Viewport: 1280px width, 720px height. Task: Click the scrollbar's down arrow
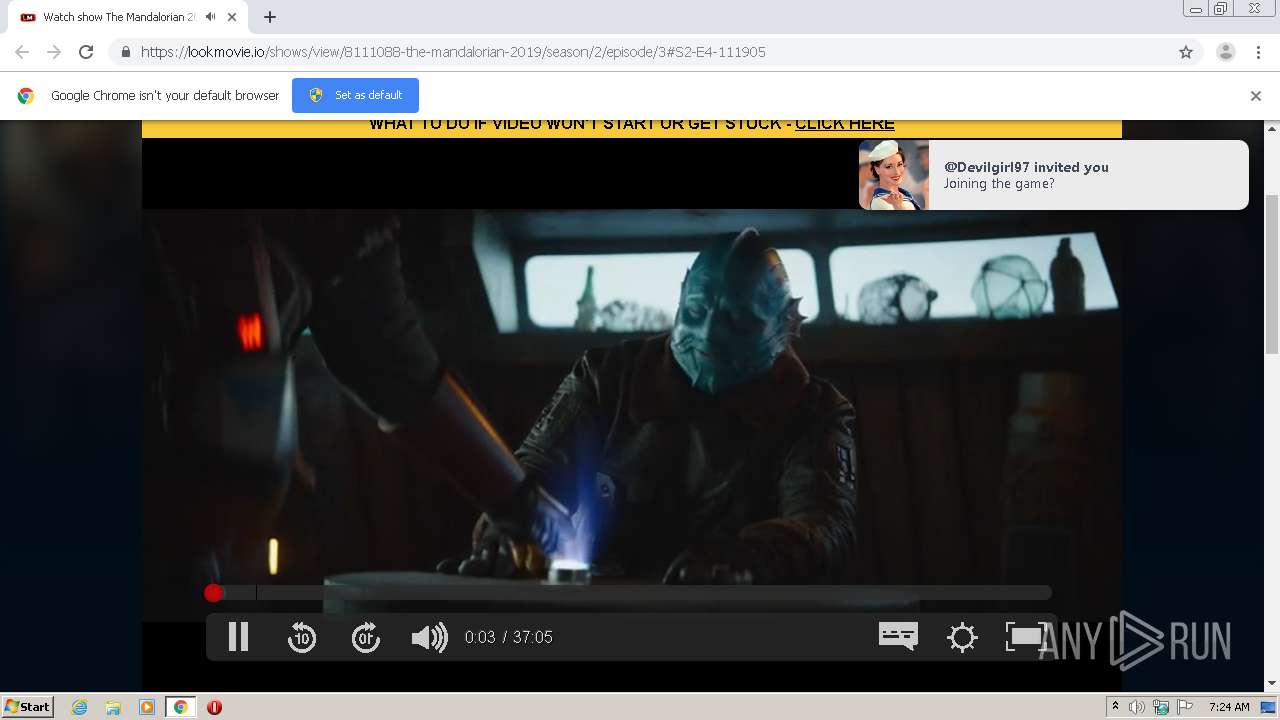(x=1272, y=684)
